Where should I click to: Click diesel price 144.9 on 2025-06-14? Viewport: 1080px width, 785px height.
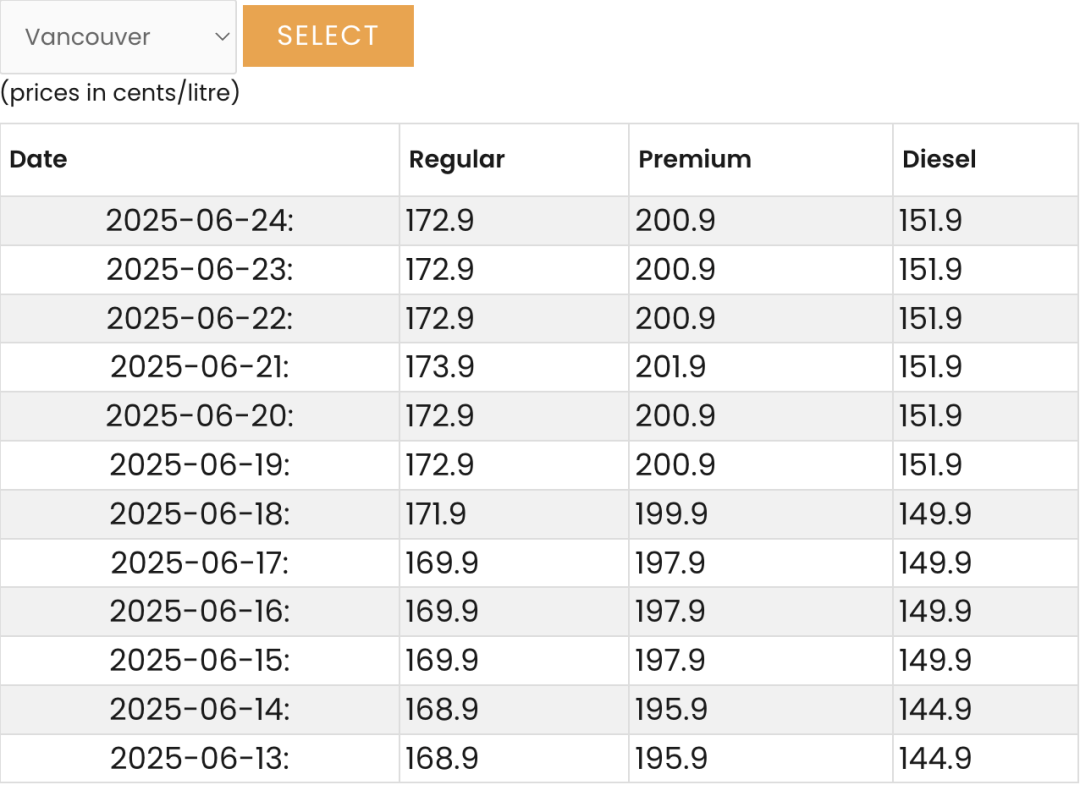[935, 710]
